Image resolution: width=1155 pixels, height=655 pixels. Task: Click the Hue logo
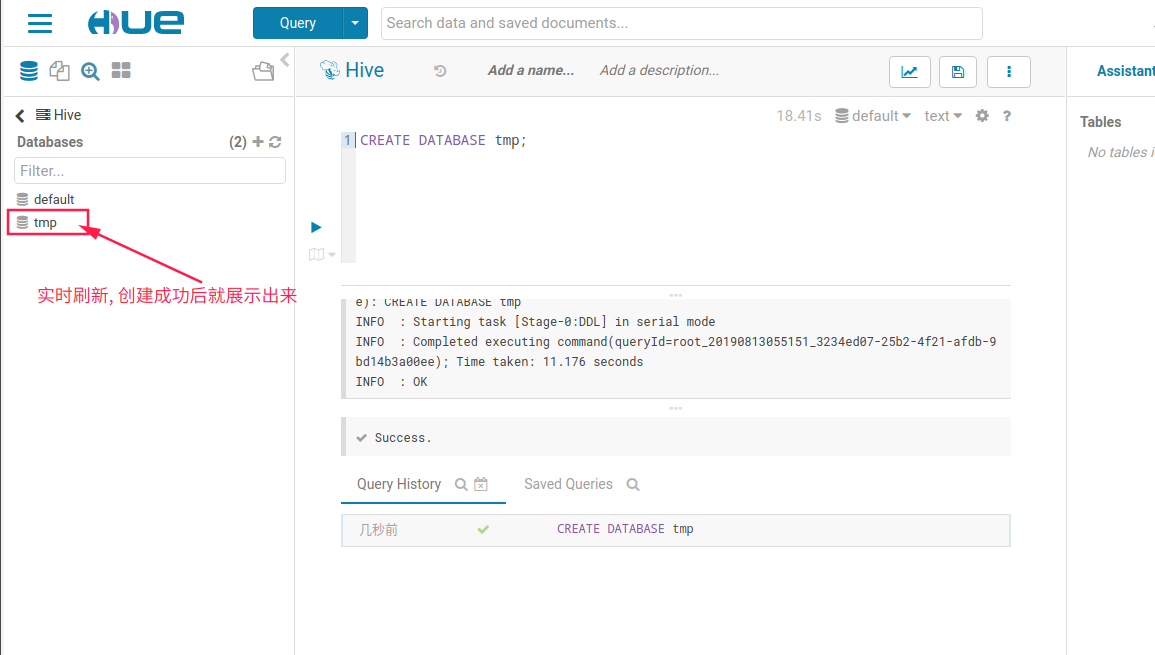[136, 23]
